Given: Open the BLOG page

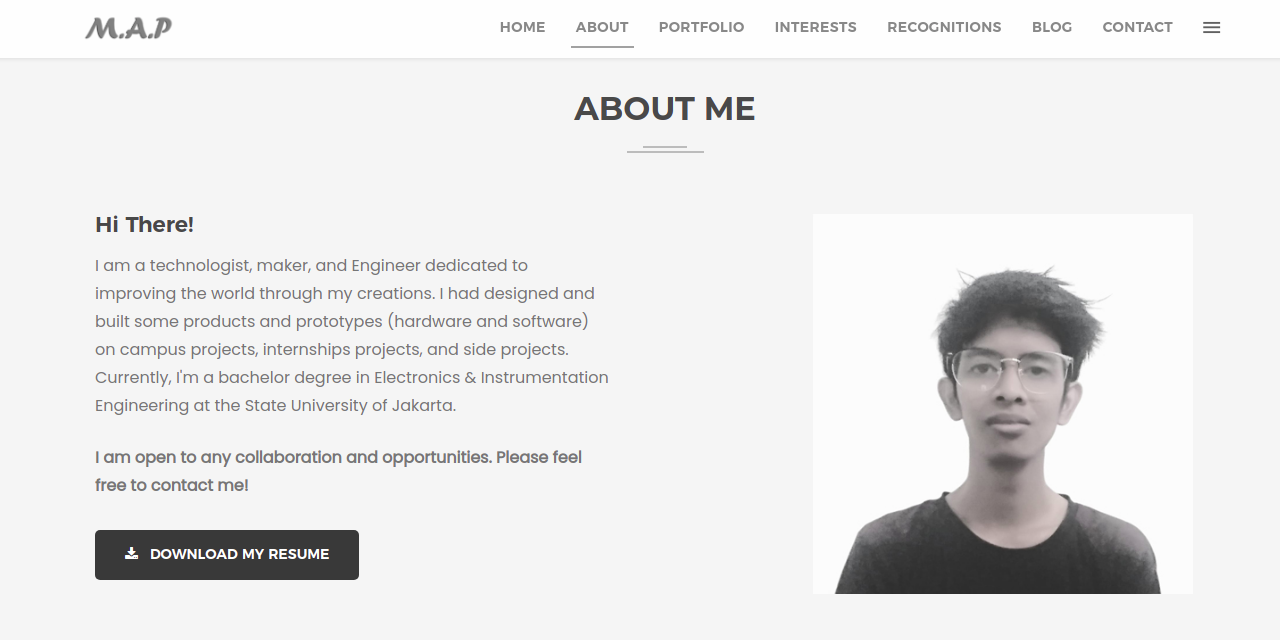Looking at the screenshot, I should 1052,27.
